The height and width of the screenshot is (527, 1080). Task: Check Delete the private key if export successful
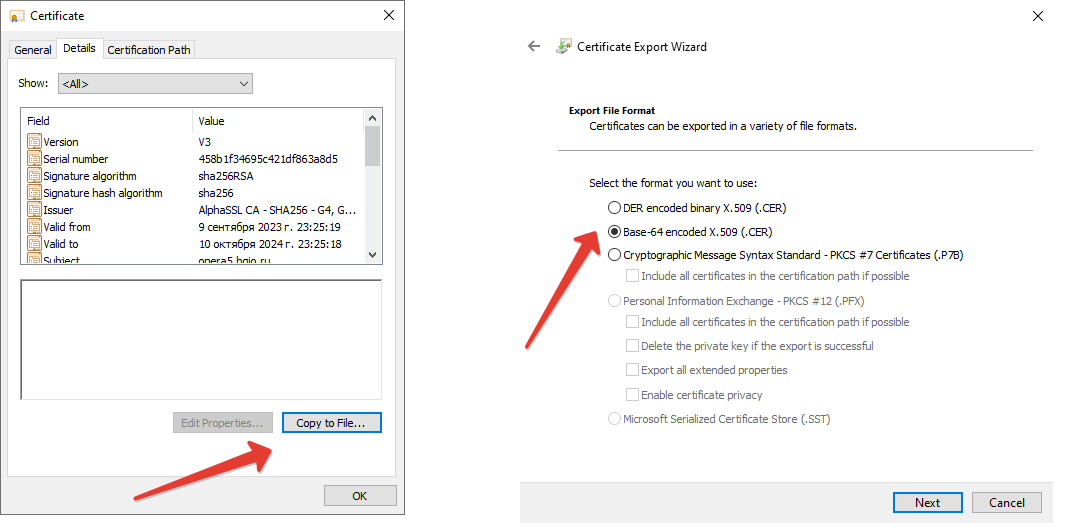click(632, 346)
